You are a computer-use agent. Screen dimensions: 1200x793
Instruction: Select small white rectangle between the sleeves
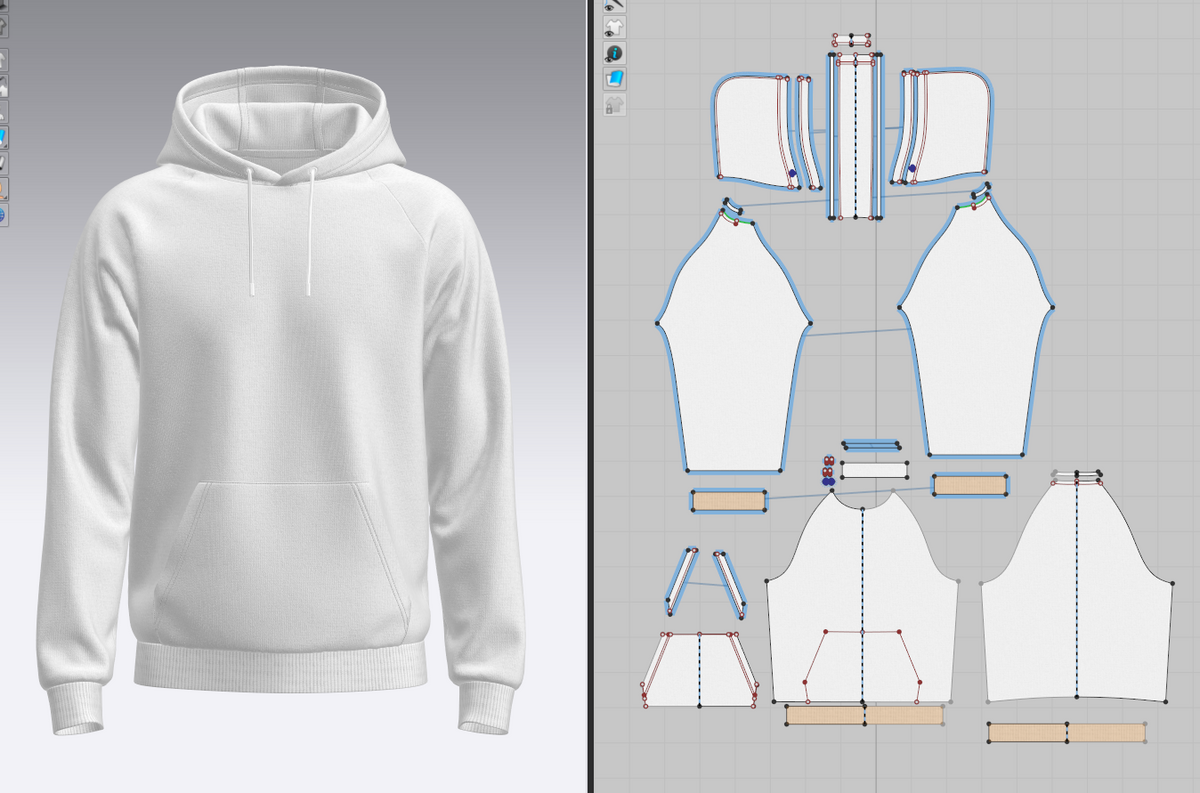875,470
